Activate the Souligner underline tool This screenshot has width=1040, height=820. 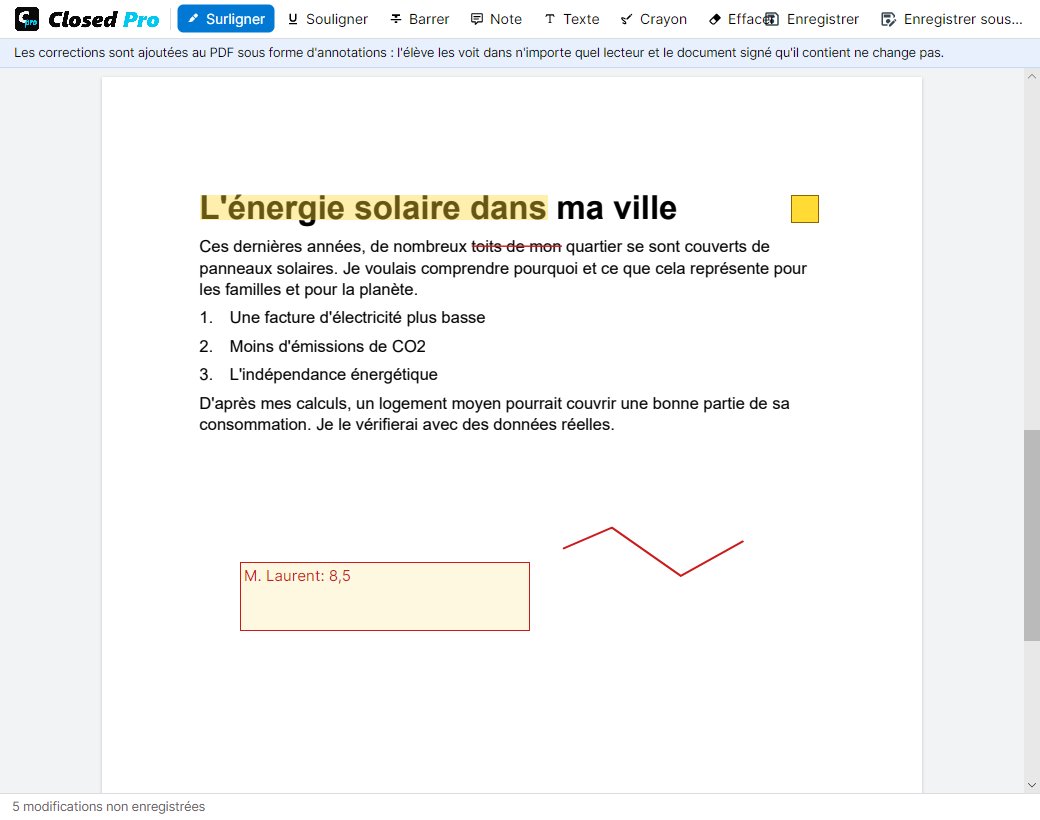pos(328,19)
